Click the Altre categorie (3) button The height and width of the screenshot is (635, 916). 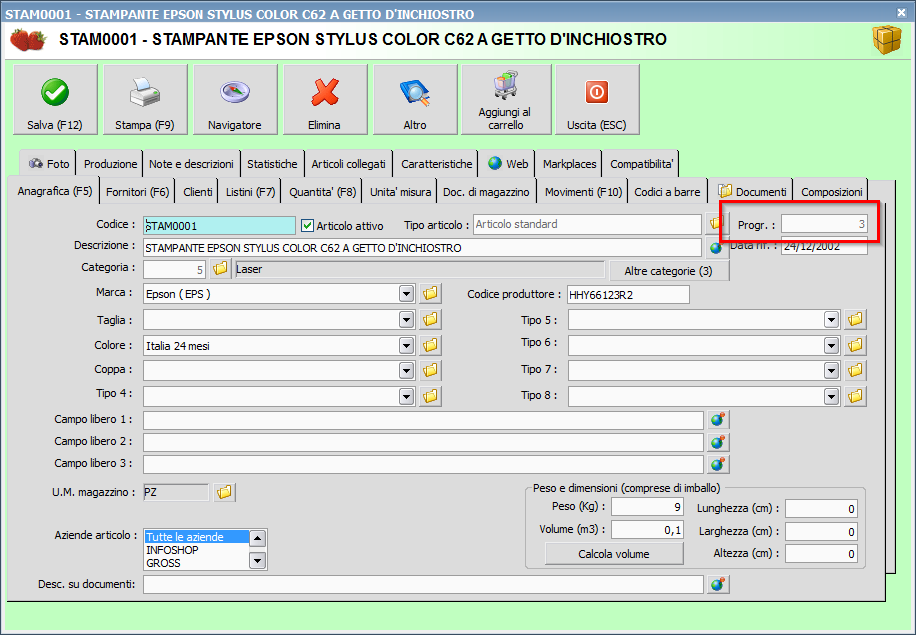click(x=669, y=271)
